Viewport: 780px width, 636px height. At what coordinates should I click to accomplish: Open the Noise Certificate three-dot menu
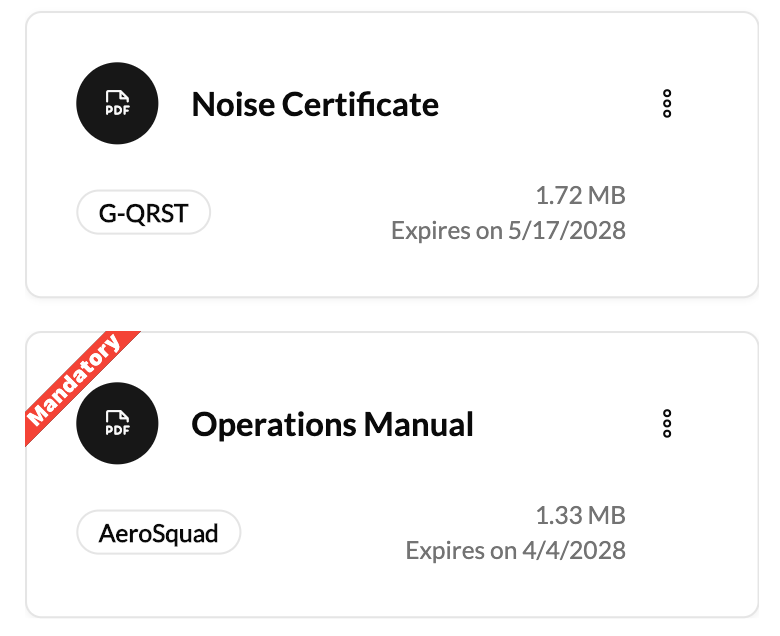coord(667,104)
